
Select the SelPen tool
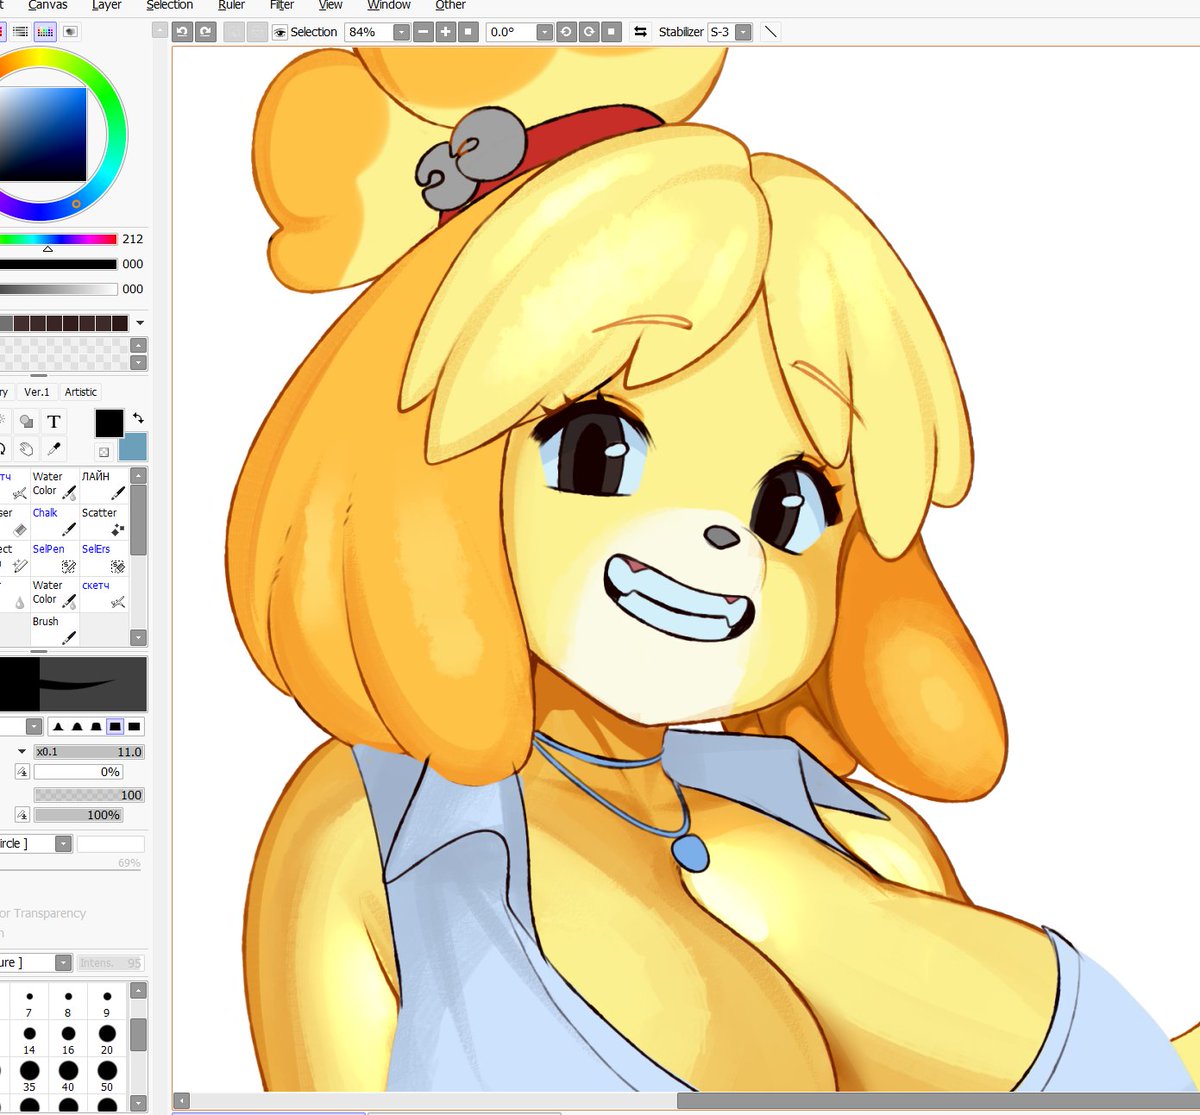(54, 558)
